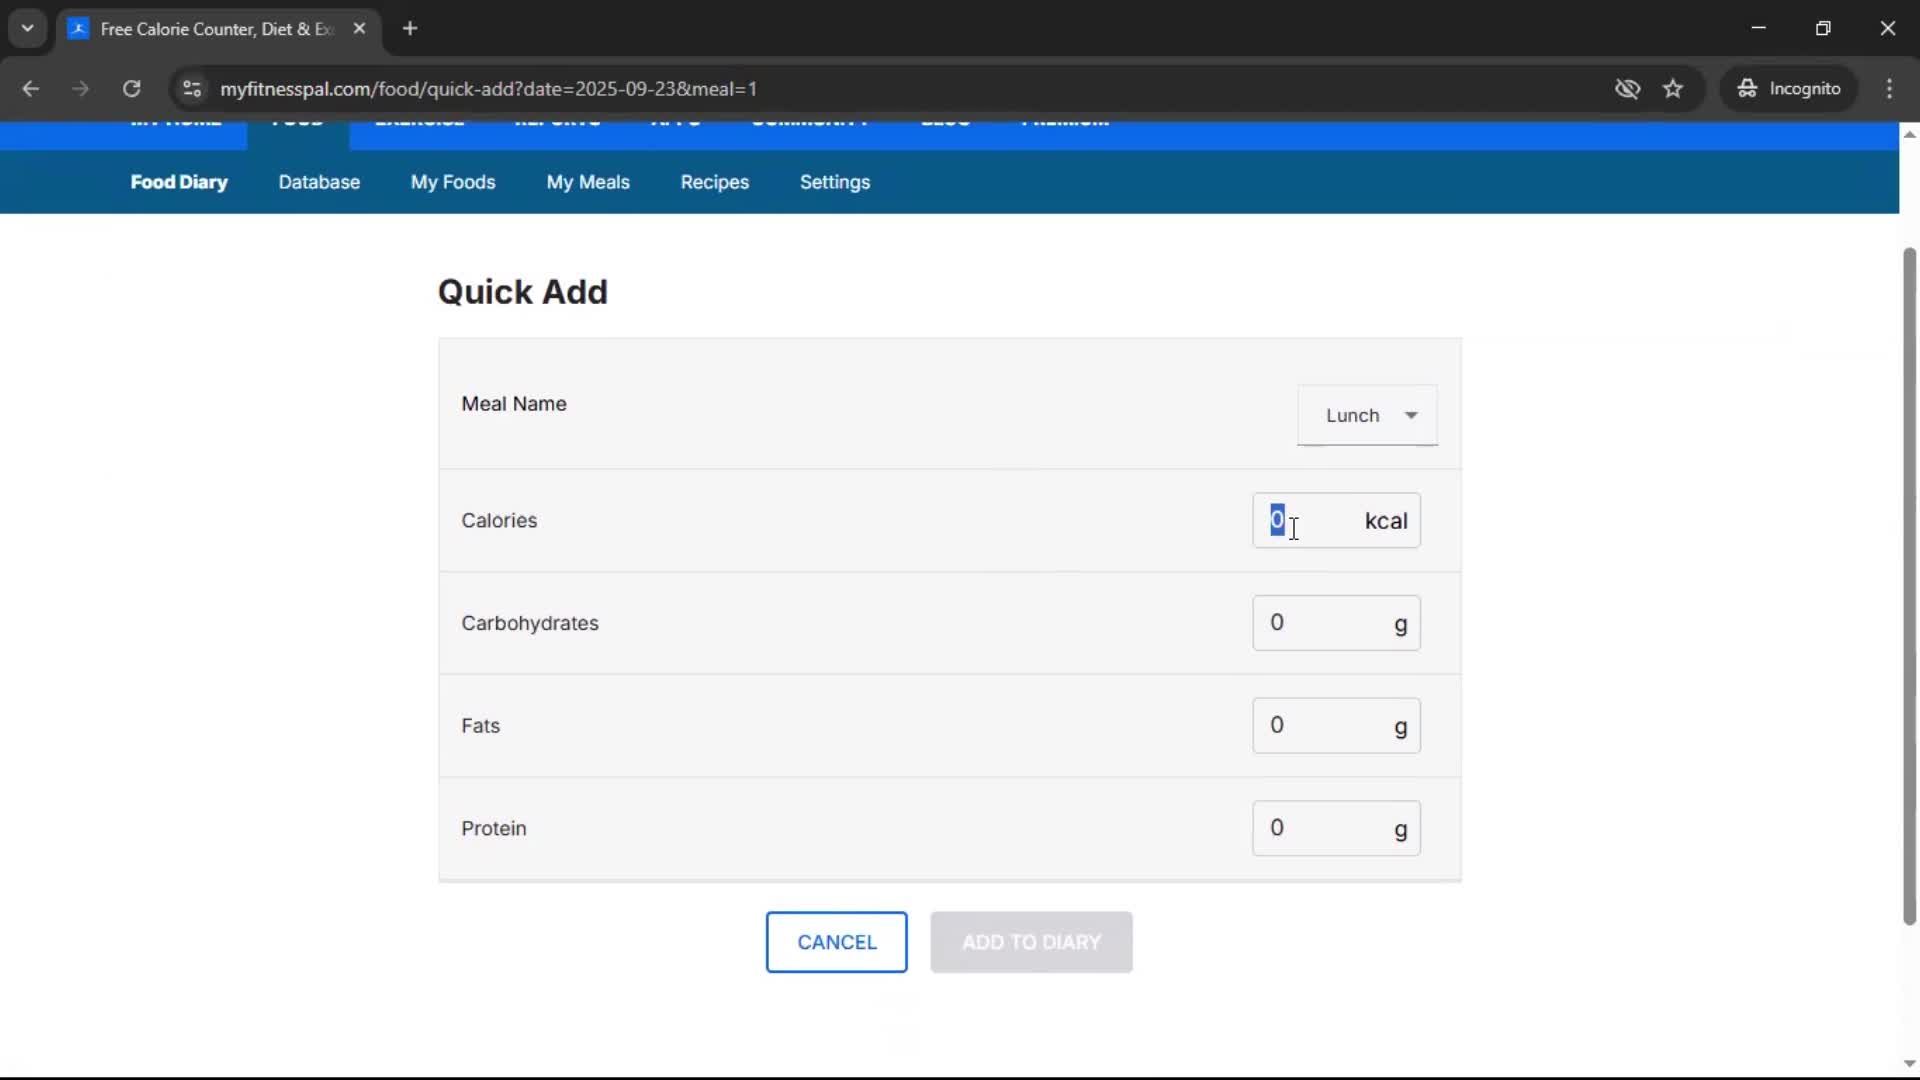Click the browser forward arrow

[80, 88]
